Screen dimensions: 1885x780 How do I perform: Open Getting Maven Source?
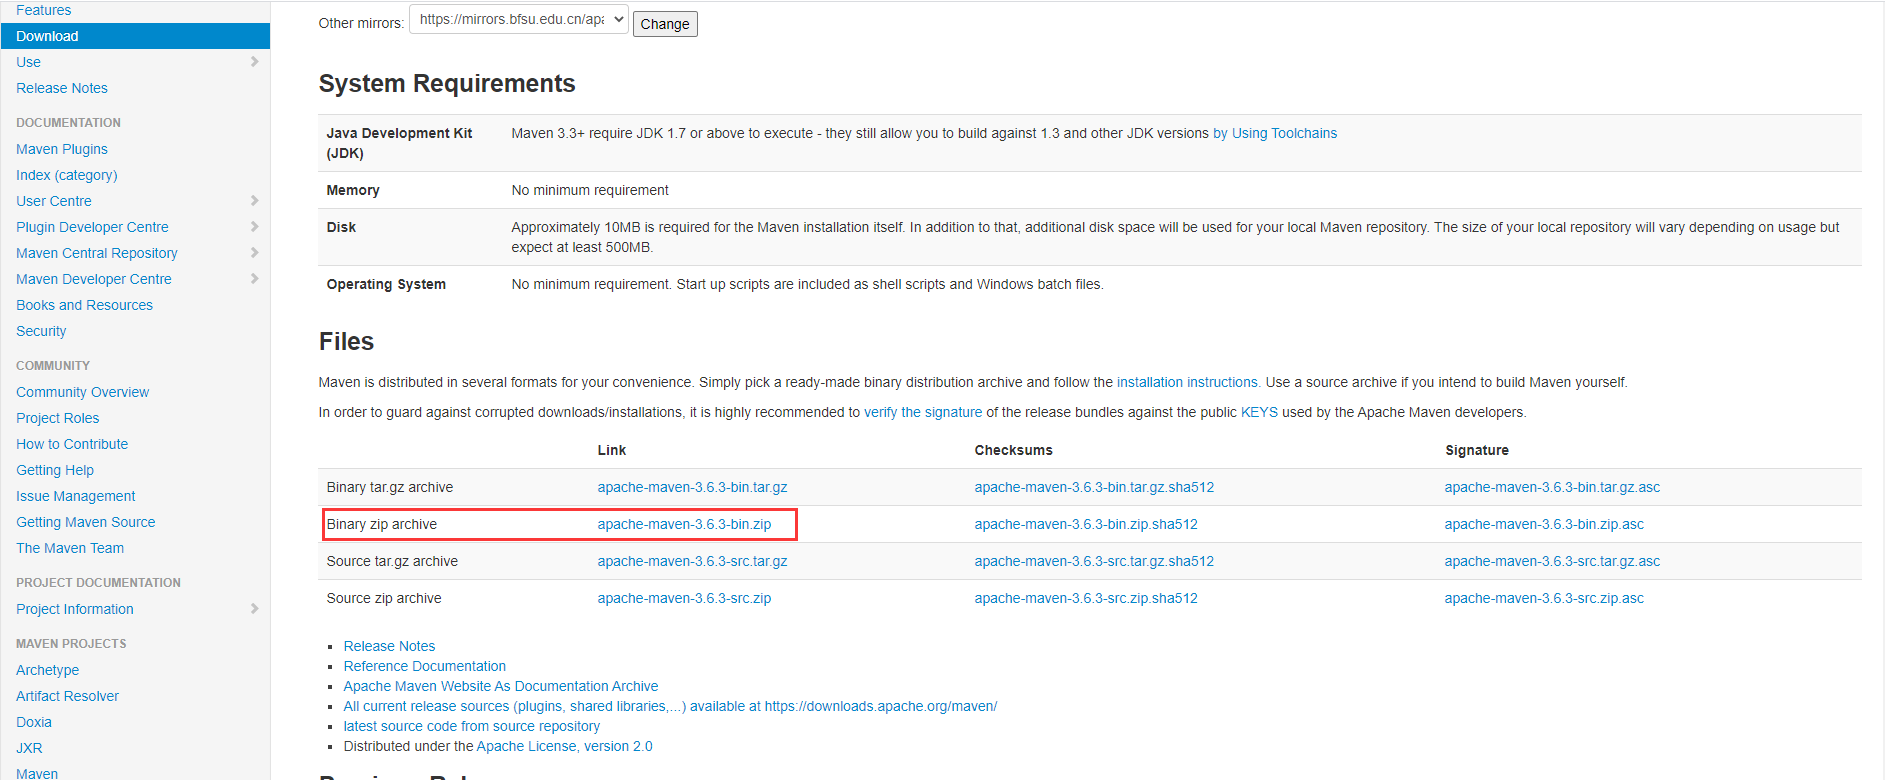(86, 522)
